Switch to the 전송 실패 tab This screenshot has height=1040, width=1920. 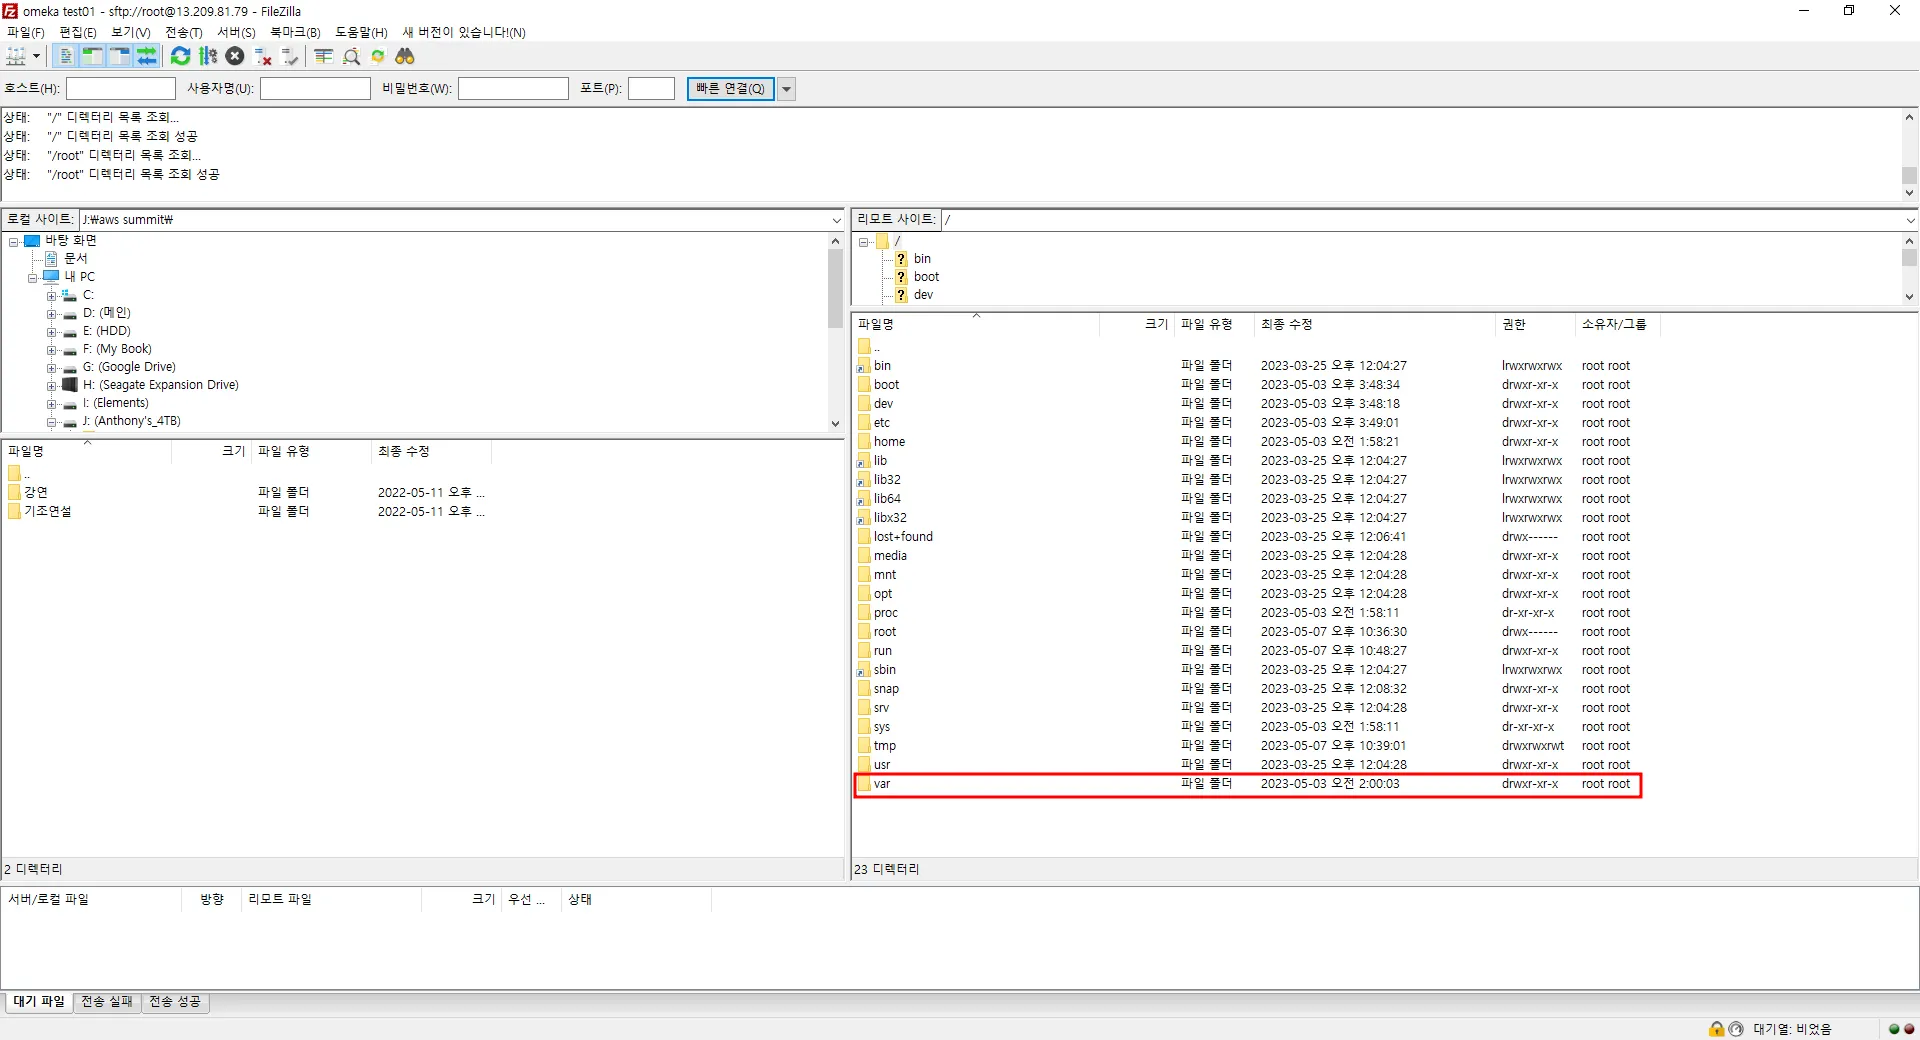click(x=107, y=1001)
